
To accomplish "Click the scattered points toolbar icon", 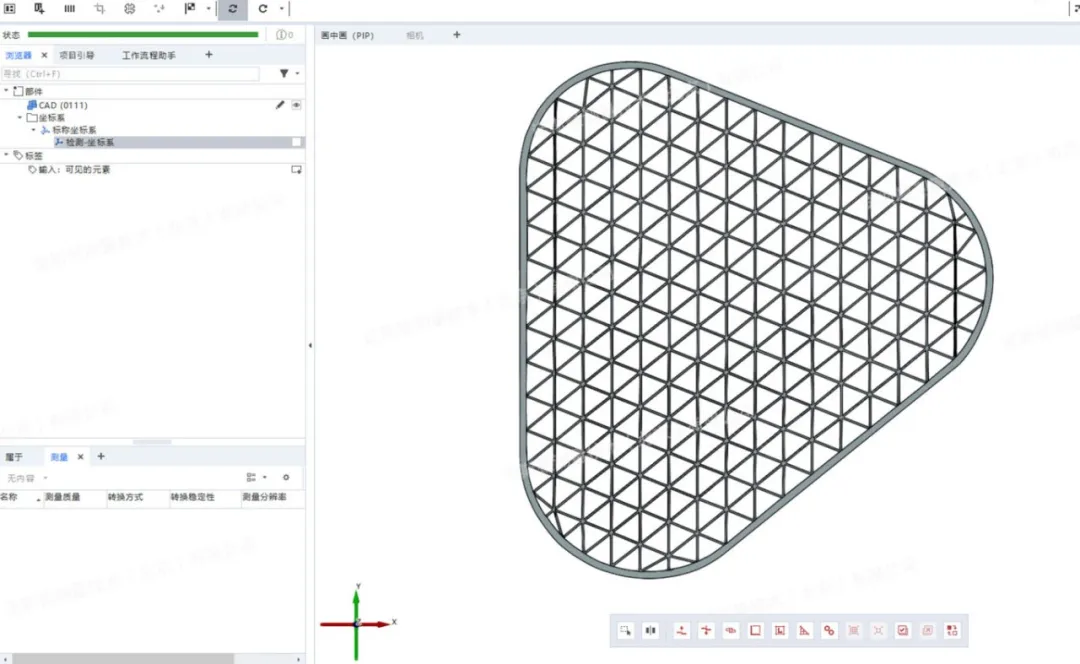I will (160, 8).
